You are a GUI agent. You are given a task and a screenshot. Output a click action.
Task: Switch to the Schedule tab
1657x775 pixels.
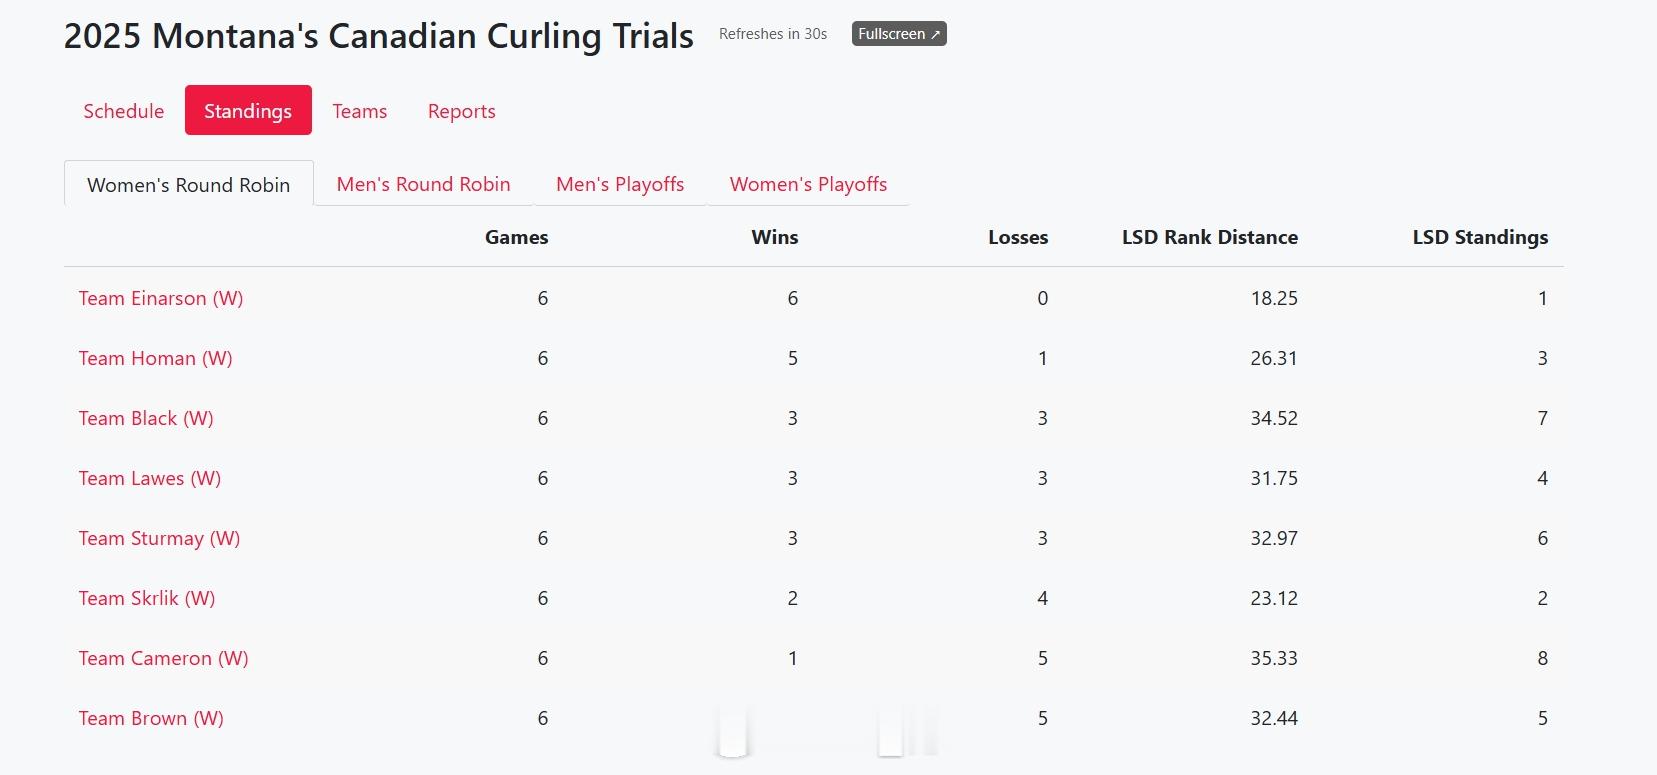tap(123, 111)
